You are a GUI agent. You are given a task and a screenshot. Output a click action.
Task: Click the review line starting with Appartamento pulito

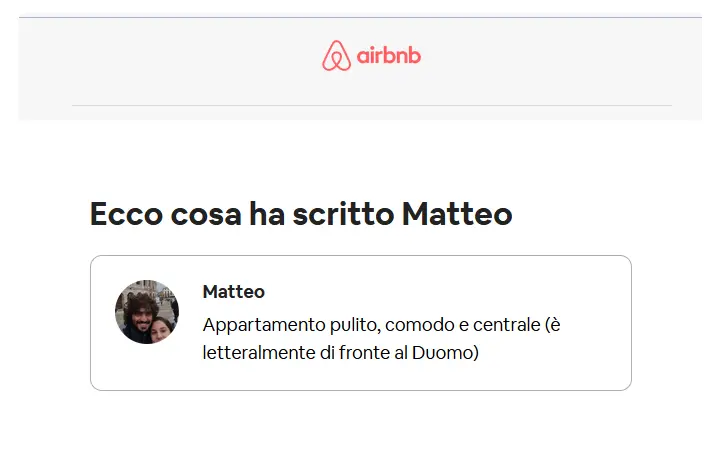click(382, 325)
